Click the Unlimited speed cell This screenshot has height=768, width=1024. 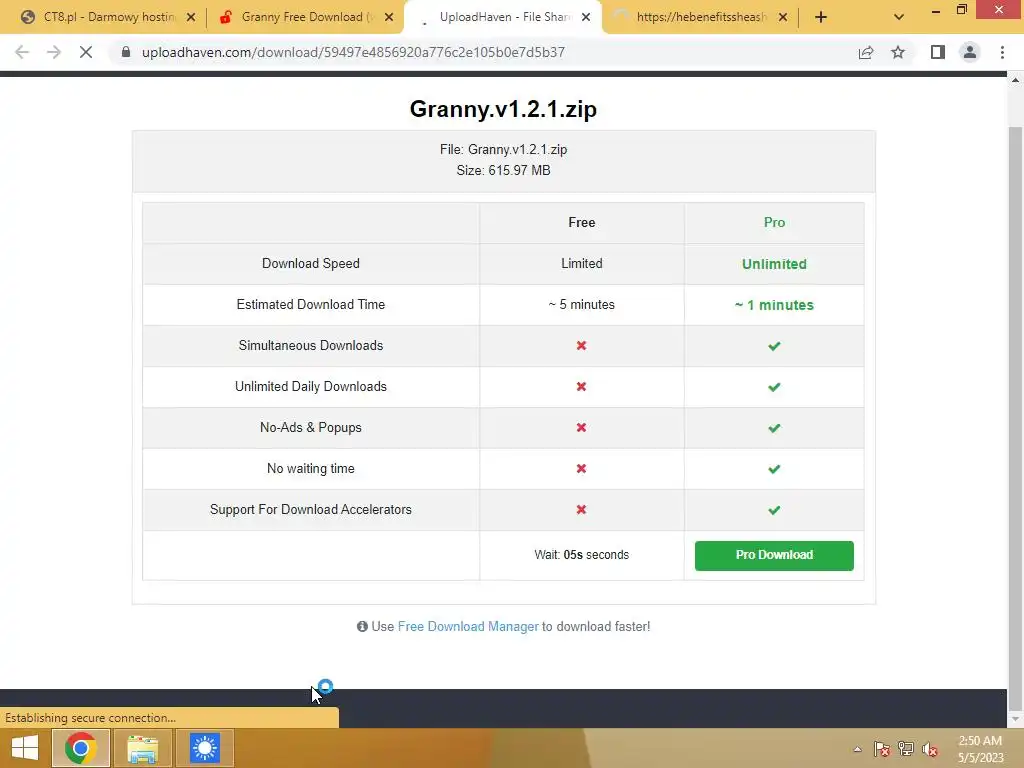774,264
